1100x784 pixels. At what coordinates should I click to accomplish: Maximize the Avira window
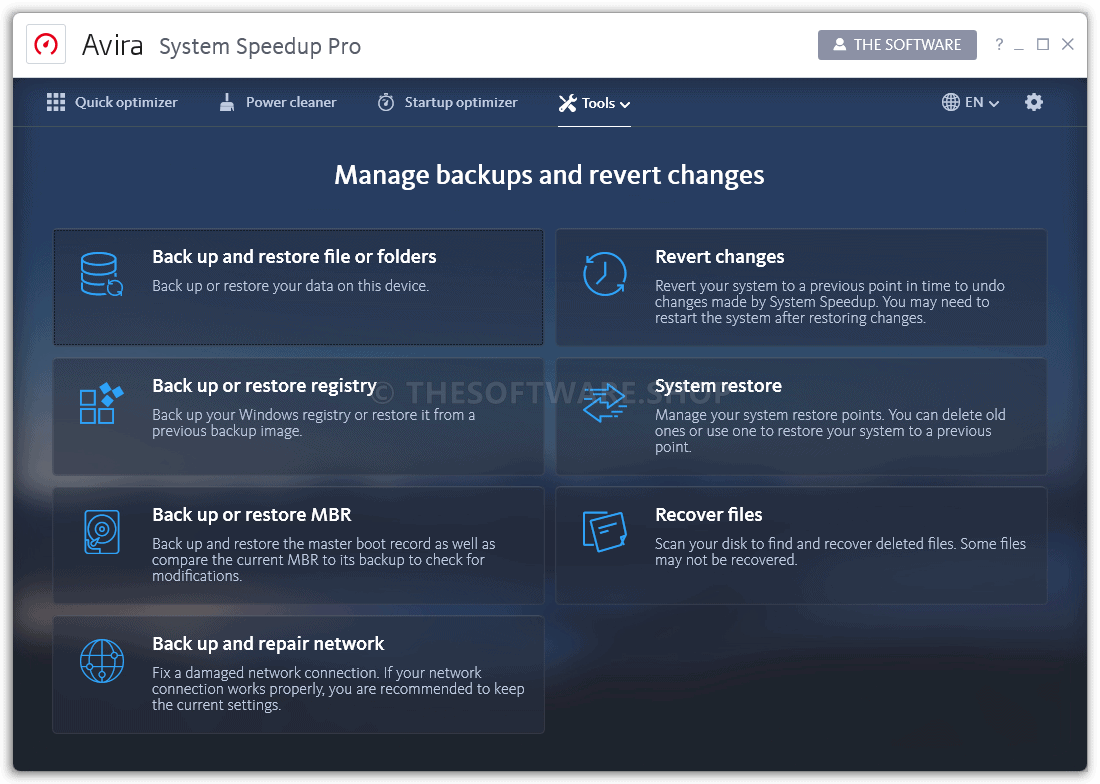1043,44
